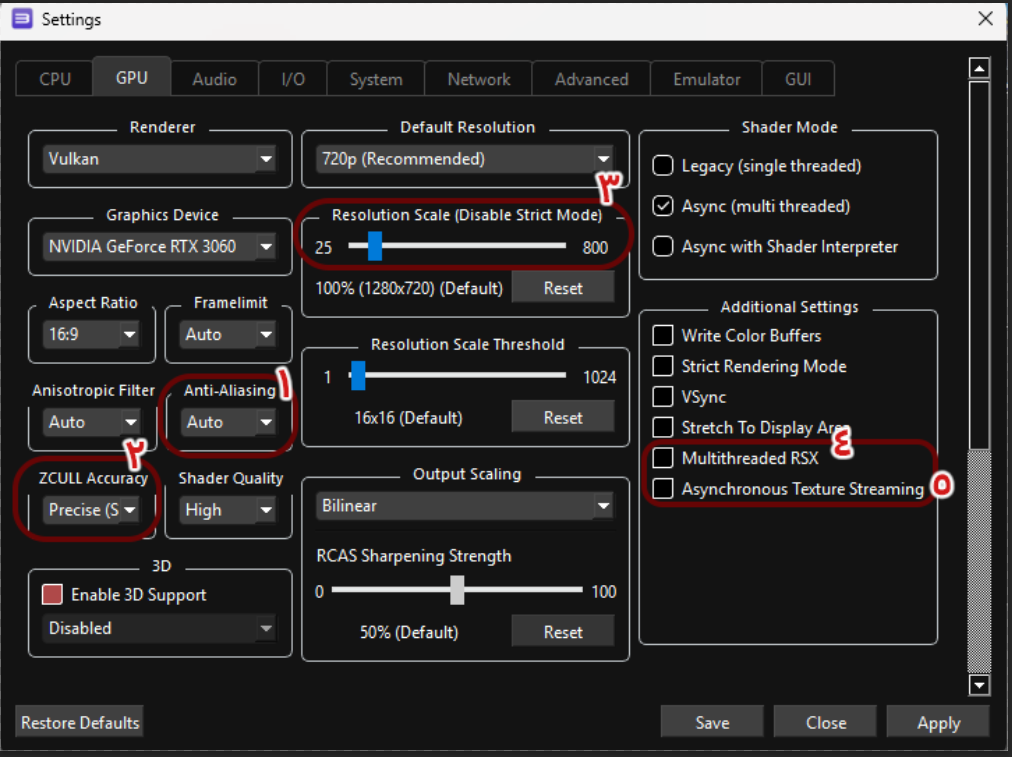Image resolution: width=1012 pixels, height=757 pixels.
Task: Click the Resolution Scale Threshold slider handle
Action: (358, 375)
